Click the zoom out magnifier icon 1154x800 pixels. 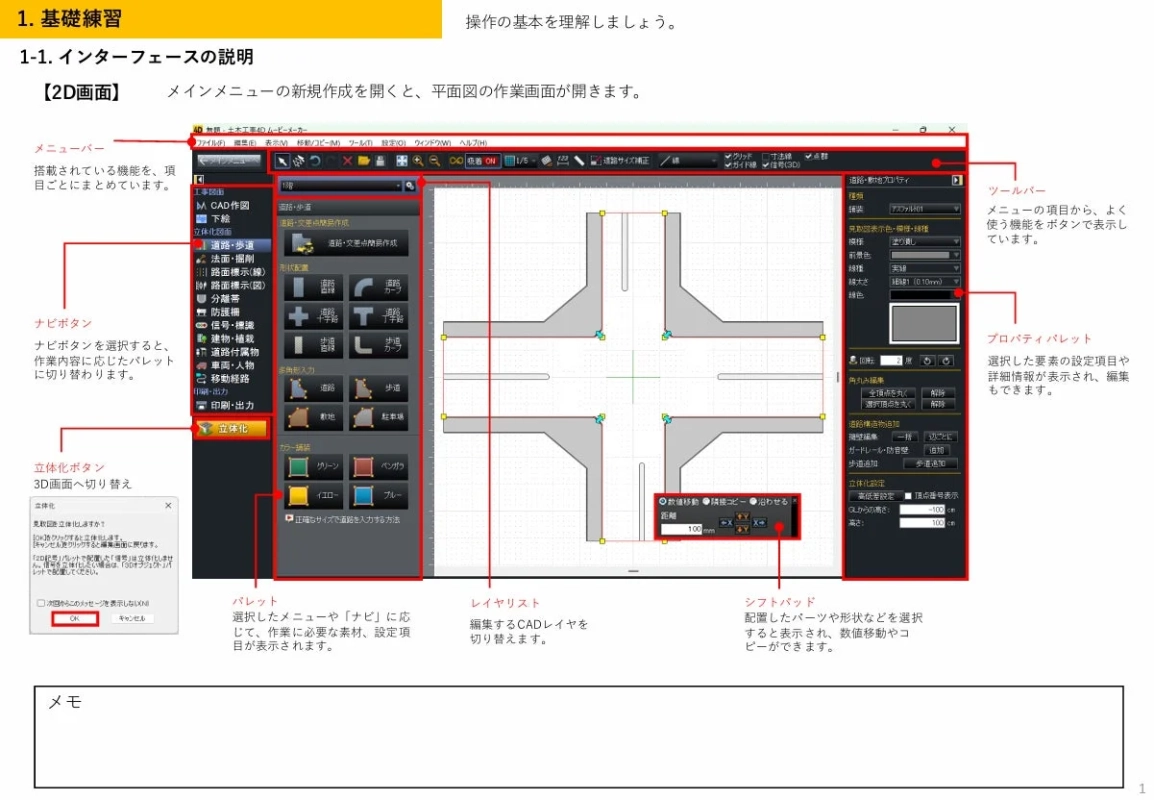tap(434, 160)
